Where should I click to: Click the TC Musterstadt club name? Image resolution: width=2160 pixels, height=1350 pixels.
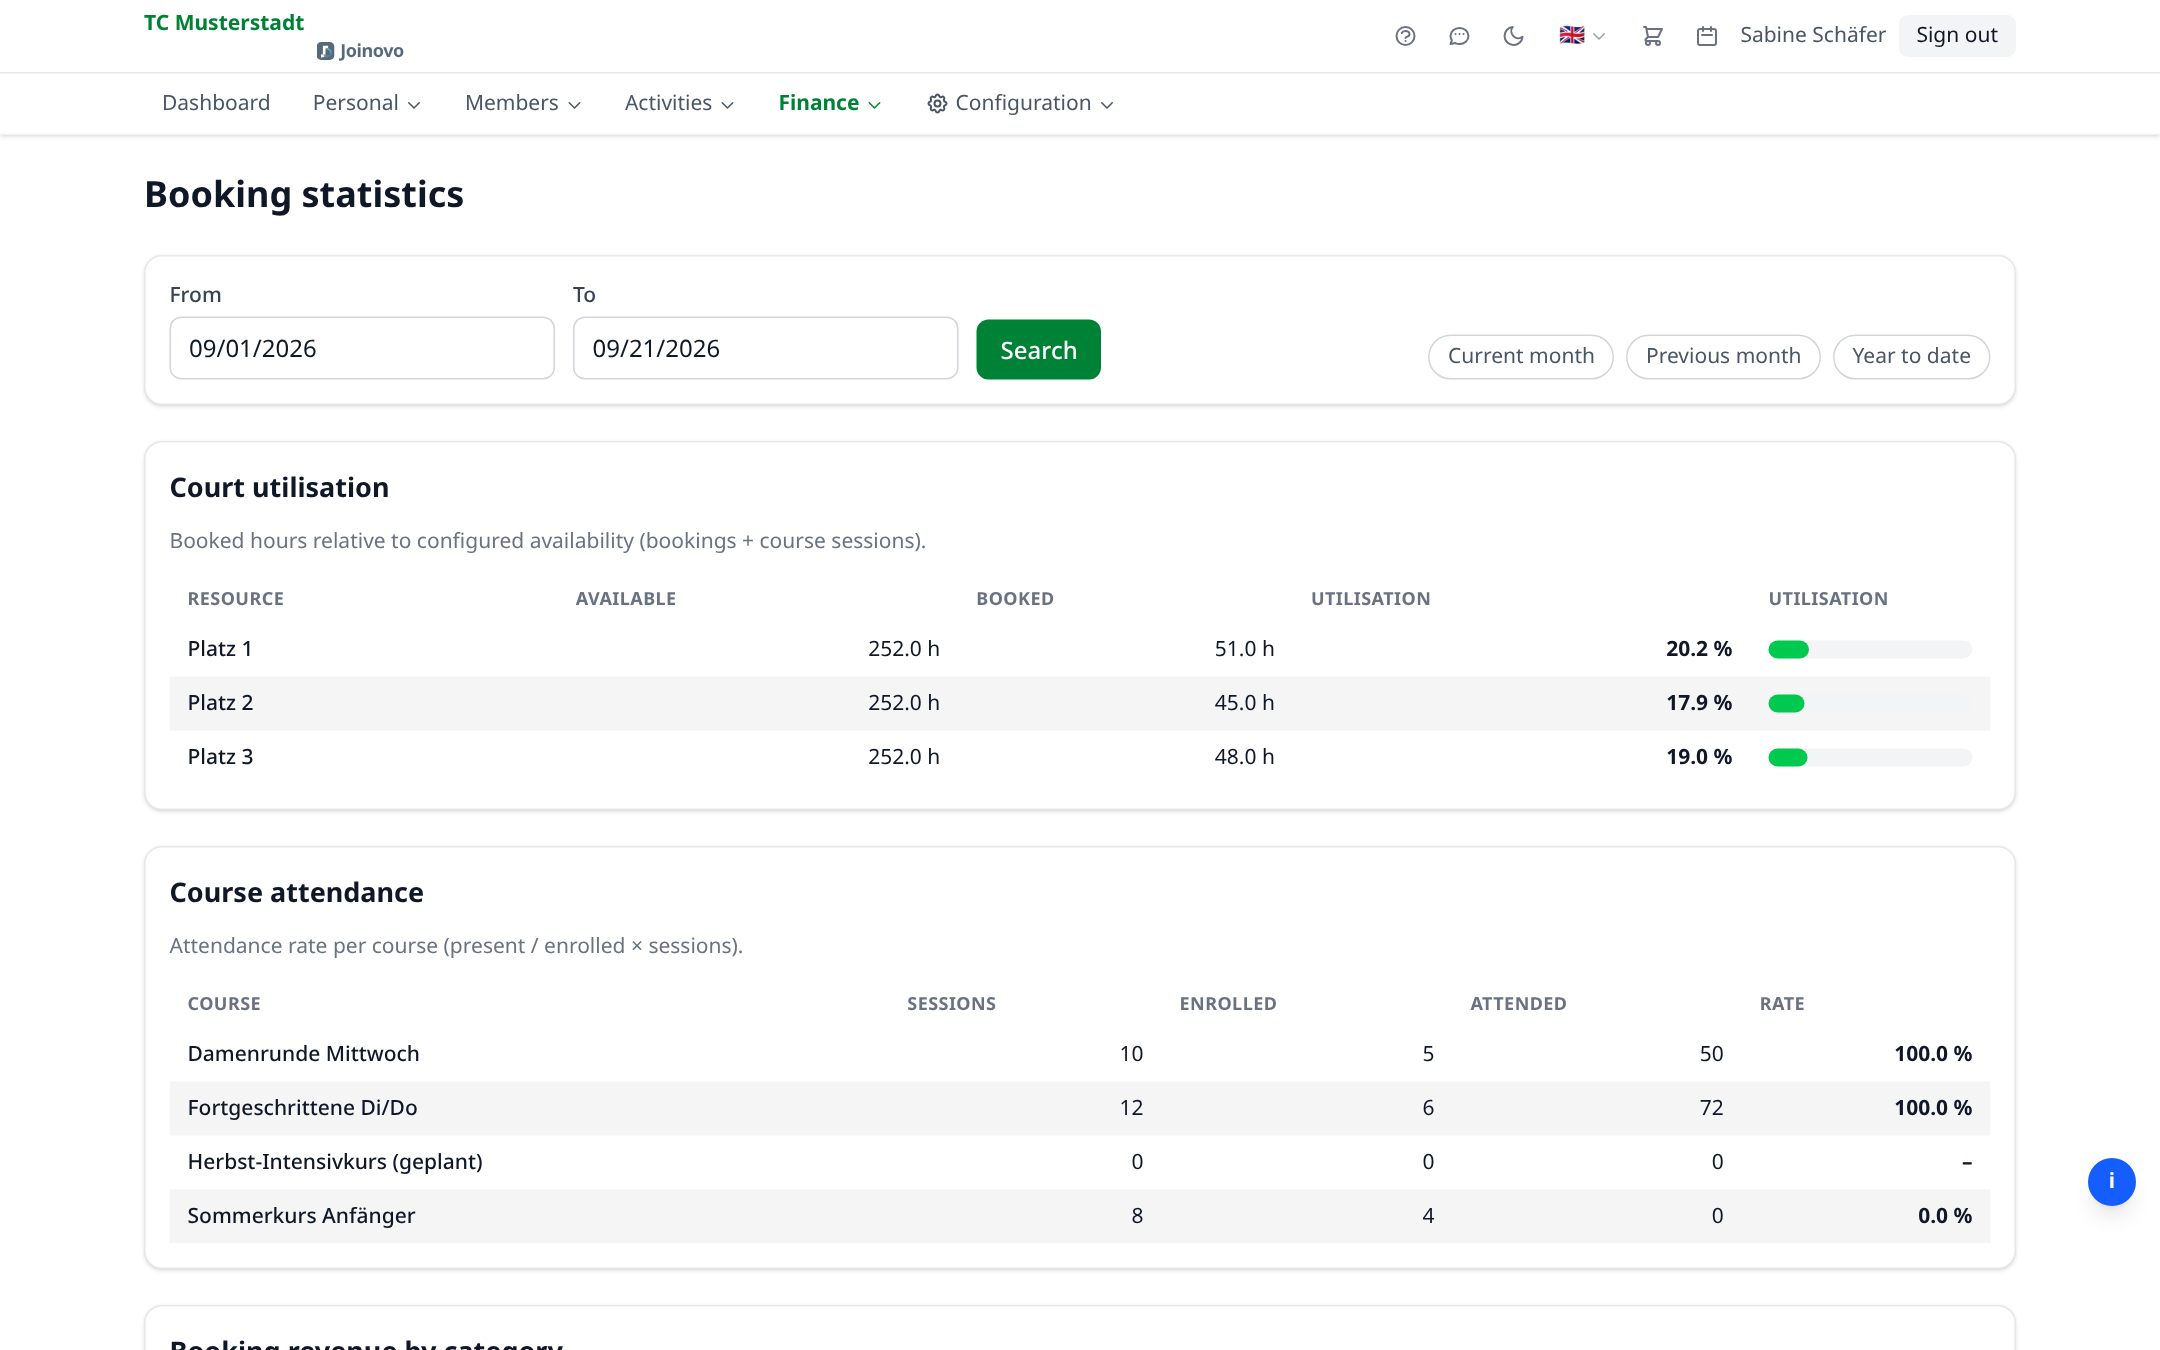[x=224, y=22]
